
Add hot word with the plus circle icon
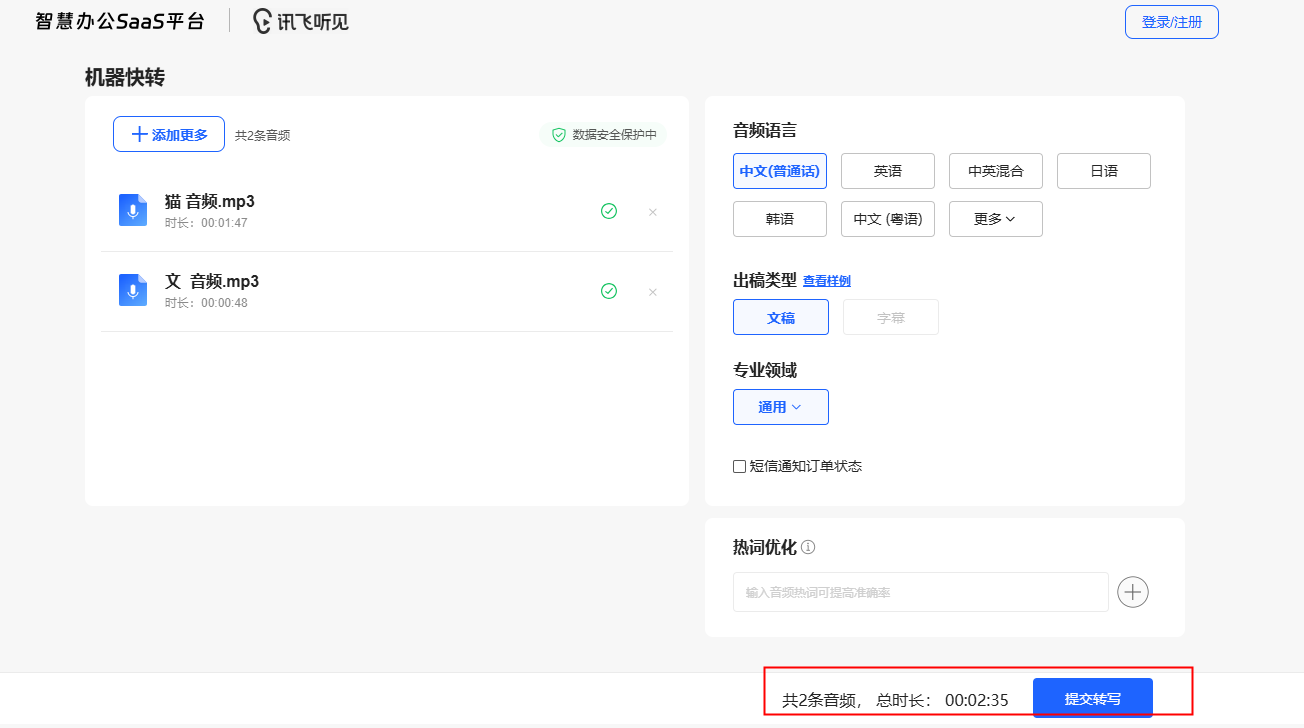tap(1133, 592)
